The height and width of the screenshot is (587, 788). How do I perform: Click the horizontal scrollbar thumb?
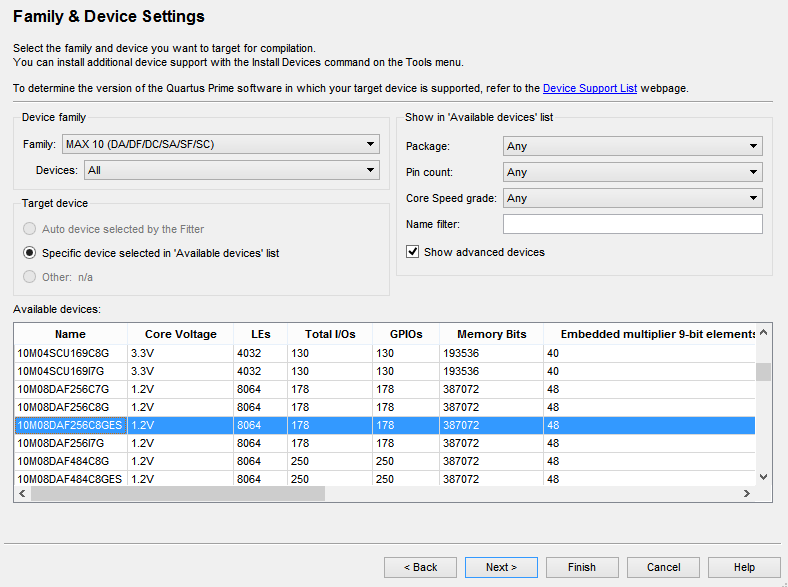(178, 494)
